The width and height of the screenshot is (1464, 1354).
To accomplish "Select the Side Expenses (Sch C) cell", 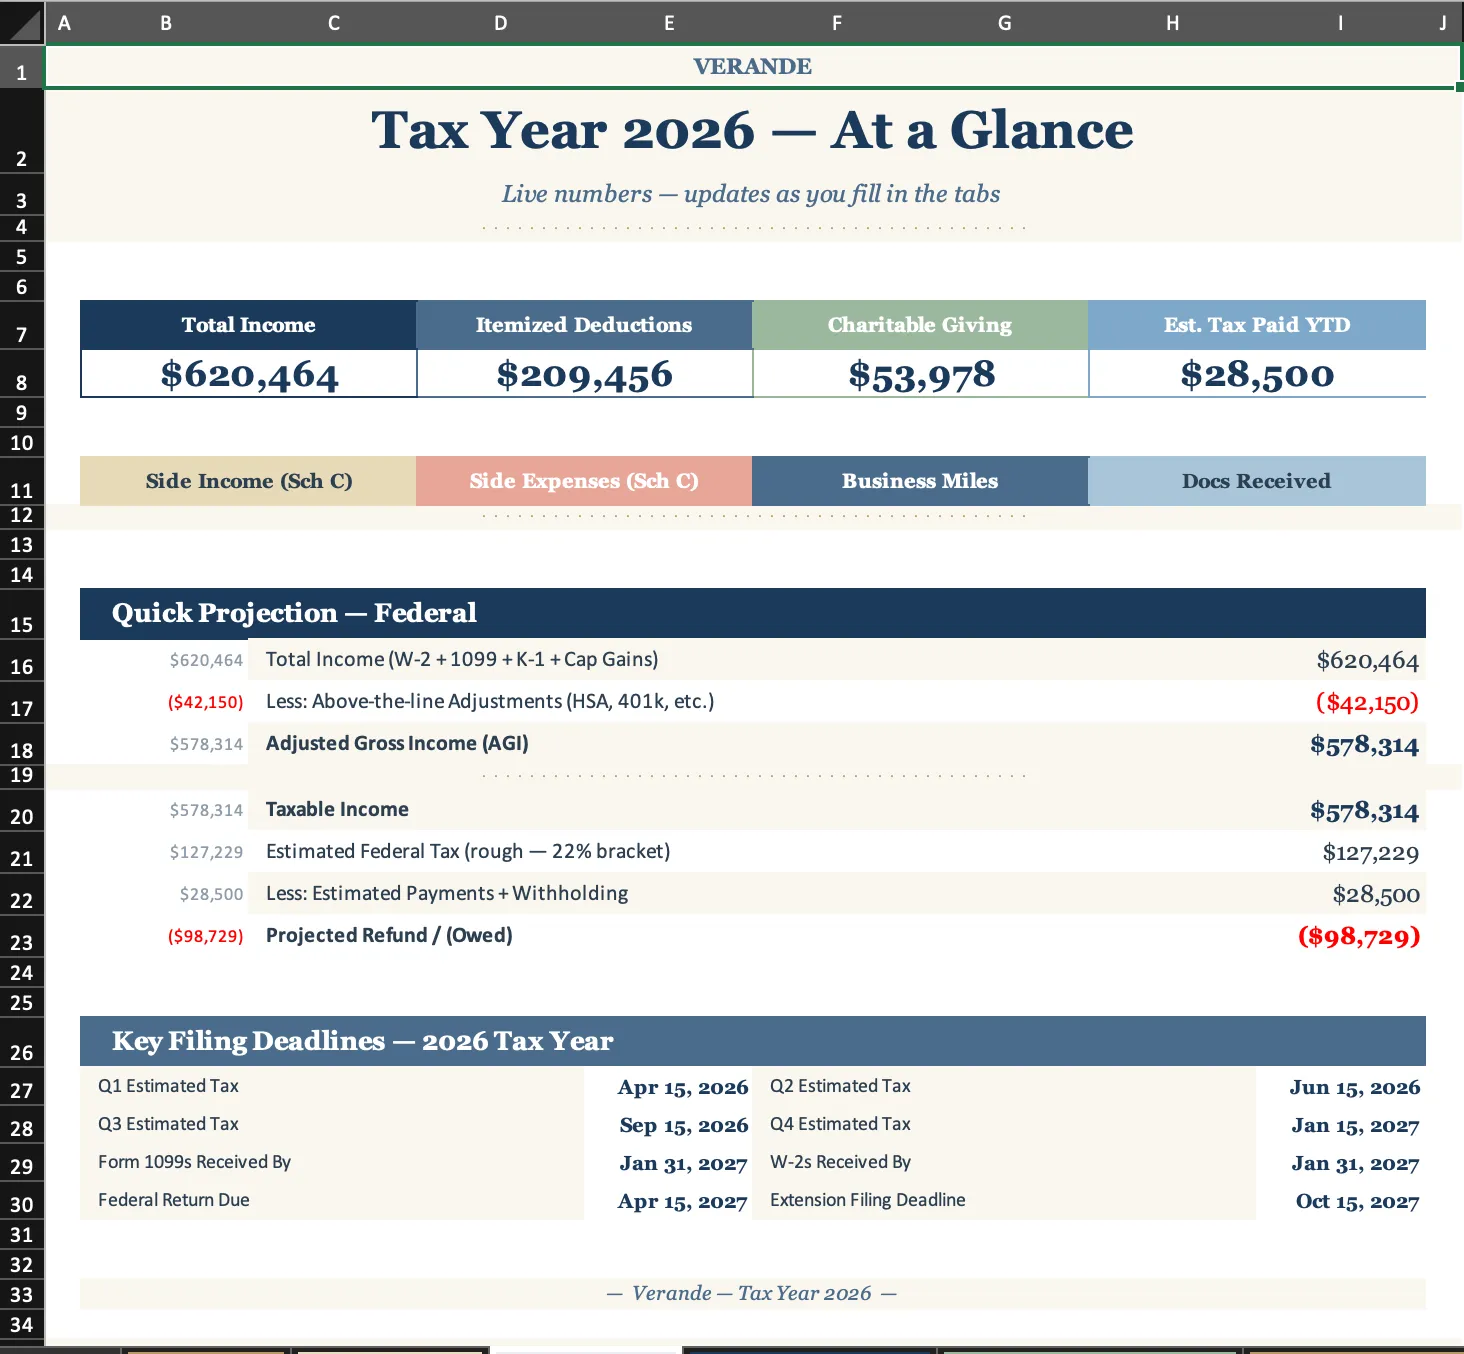I will (x=585, y=481).
